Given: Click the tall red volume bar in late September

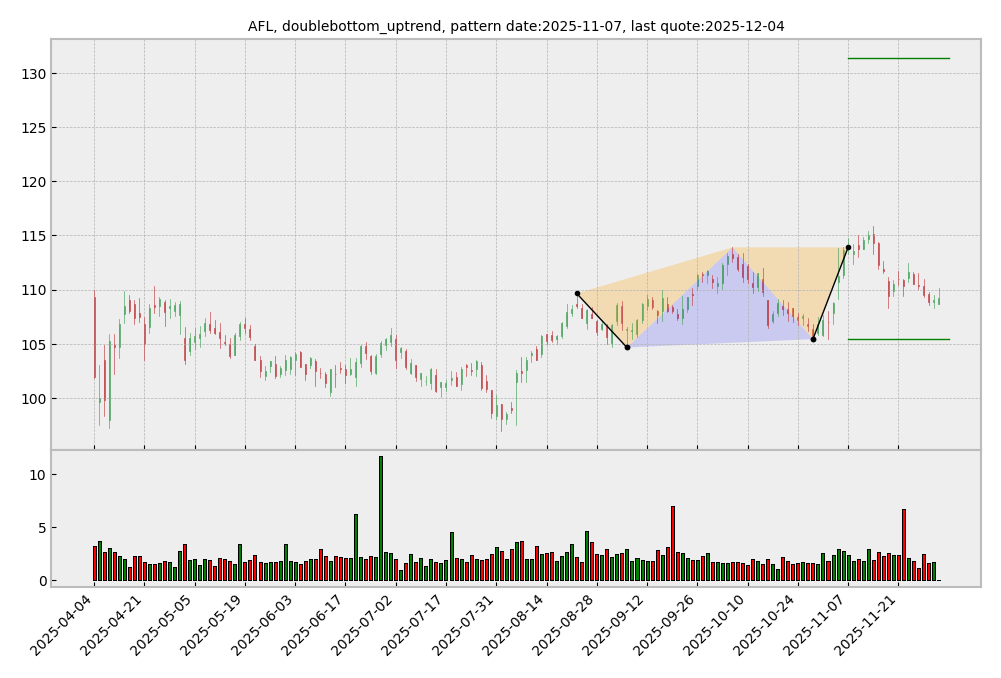Looking at the screenshot, I should [x=673, y=543].
